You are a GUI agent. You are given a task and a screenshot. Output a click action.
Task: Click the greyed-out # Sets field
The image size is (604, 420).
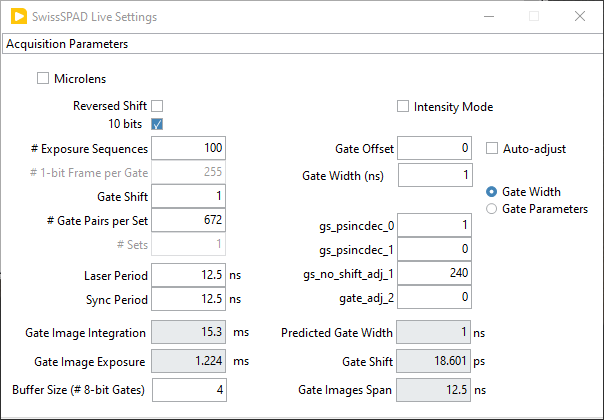point(188,244)
